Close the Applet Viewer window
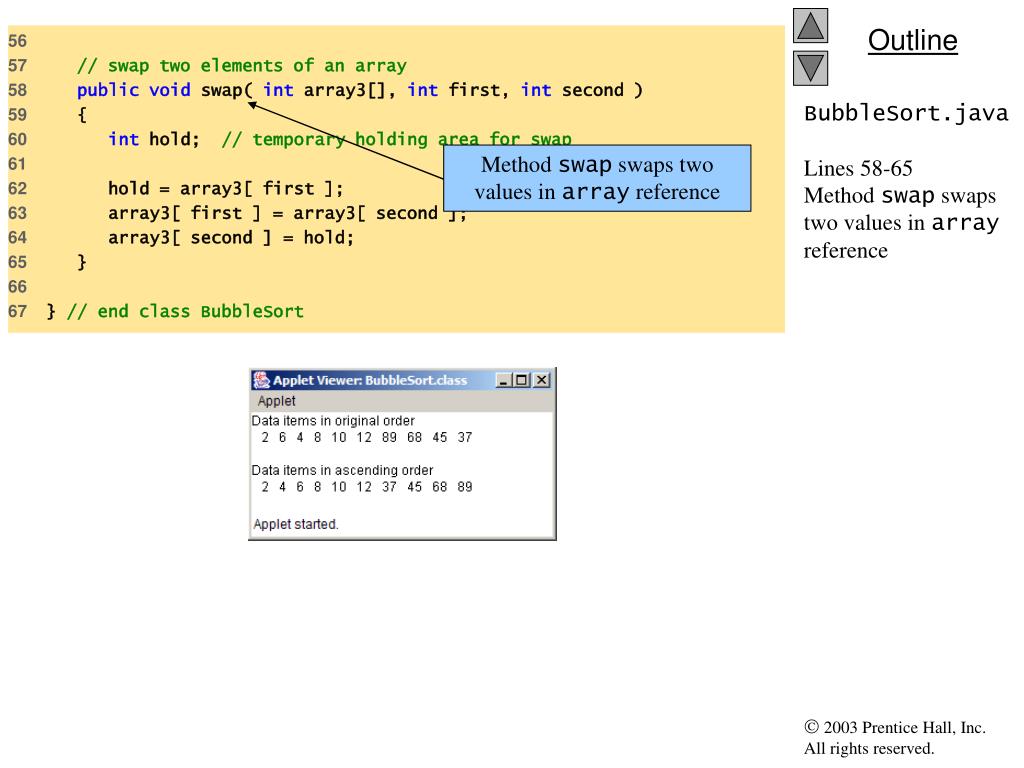The image size is (1024, 768). tap(541, 380)
